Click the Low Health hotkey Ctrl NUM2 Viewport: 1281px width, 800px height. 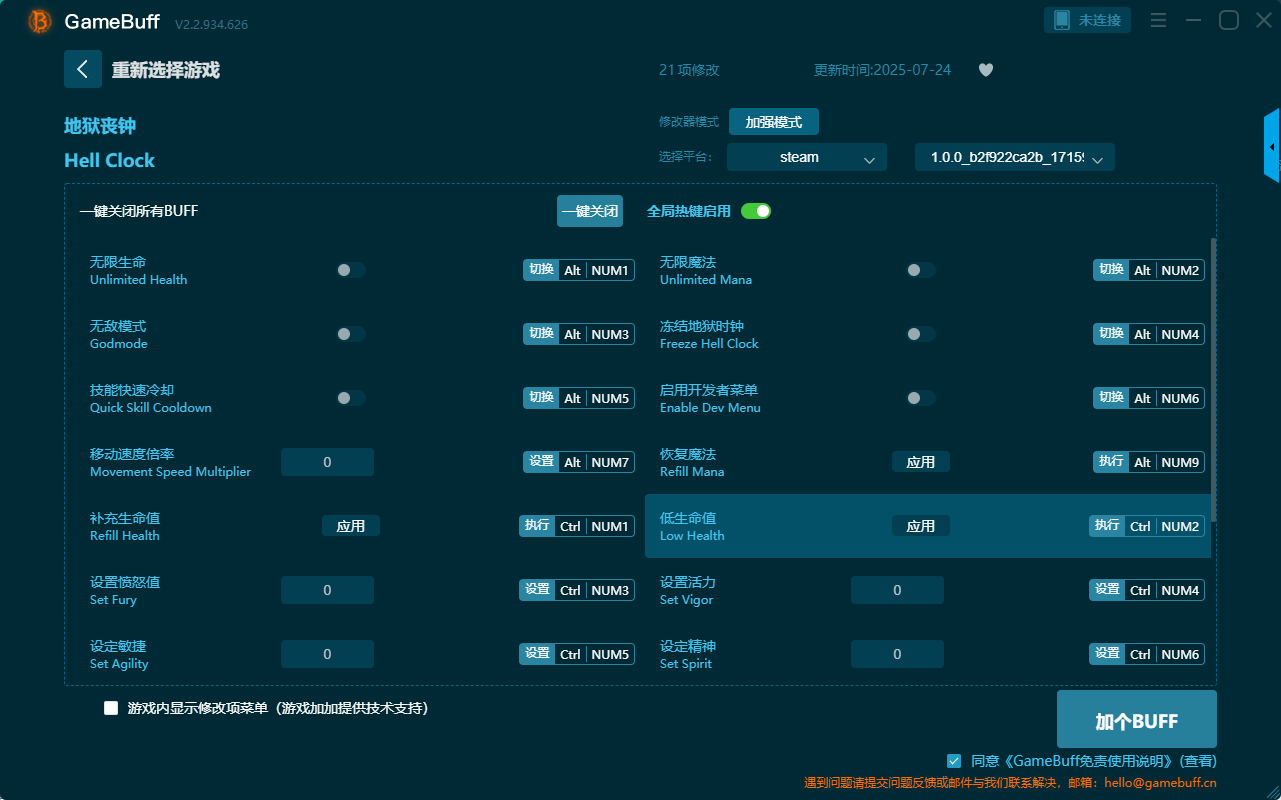click(x=1147, y=526)
